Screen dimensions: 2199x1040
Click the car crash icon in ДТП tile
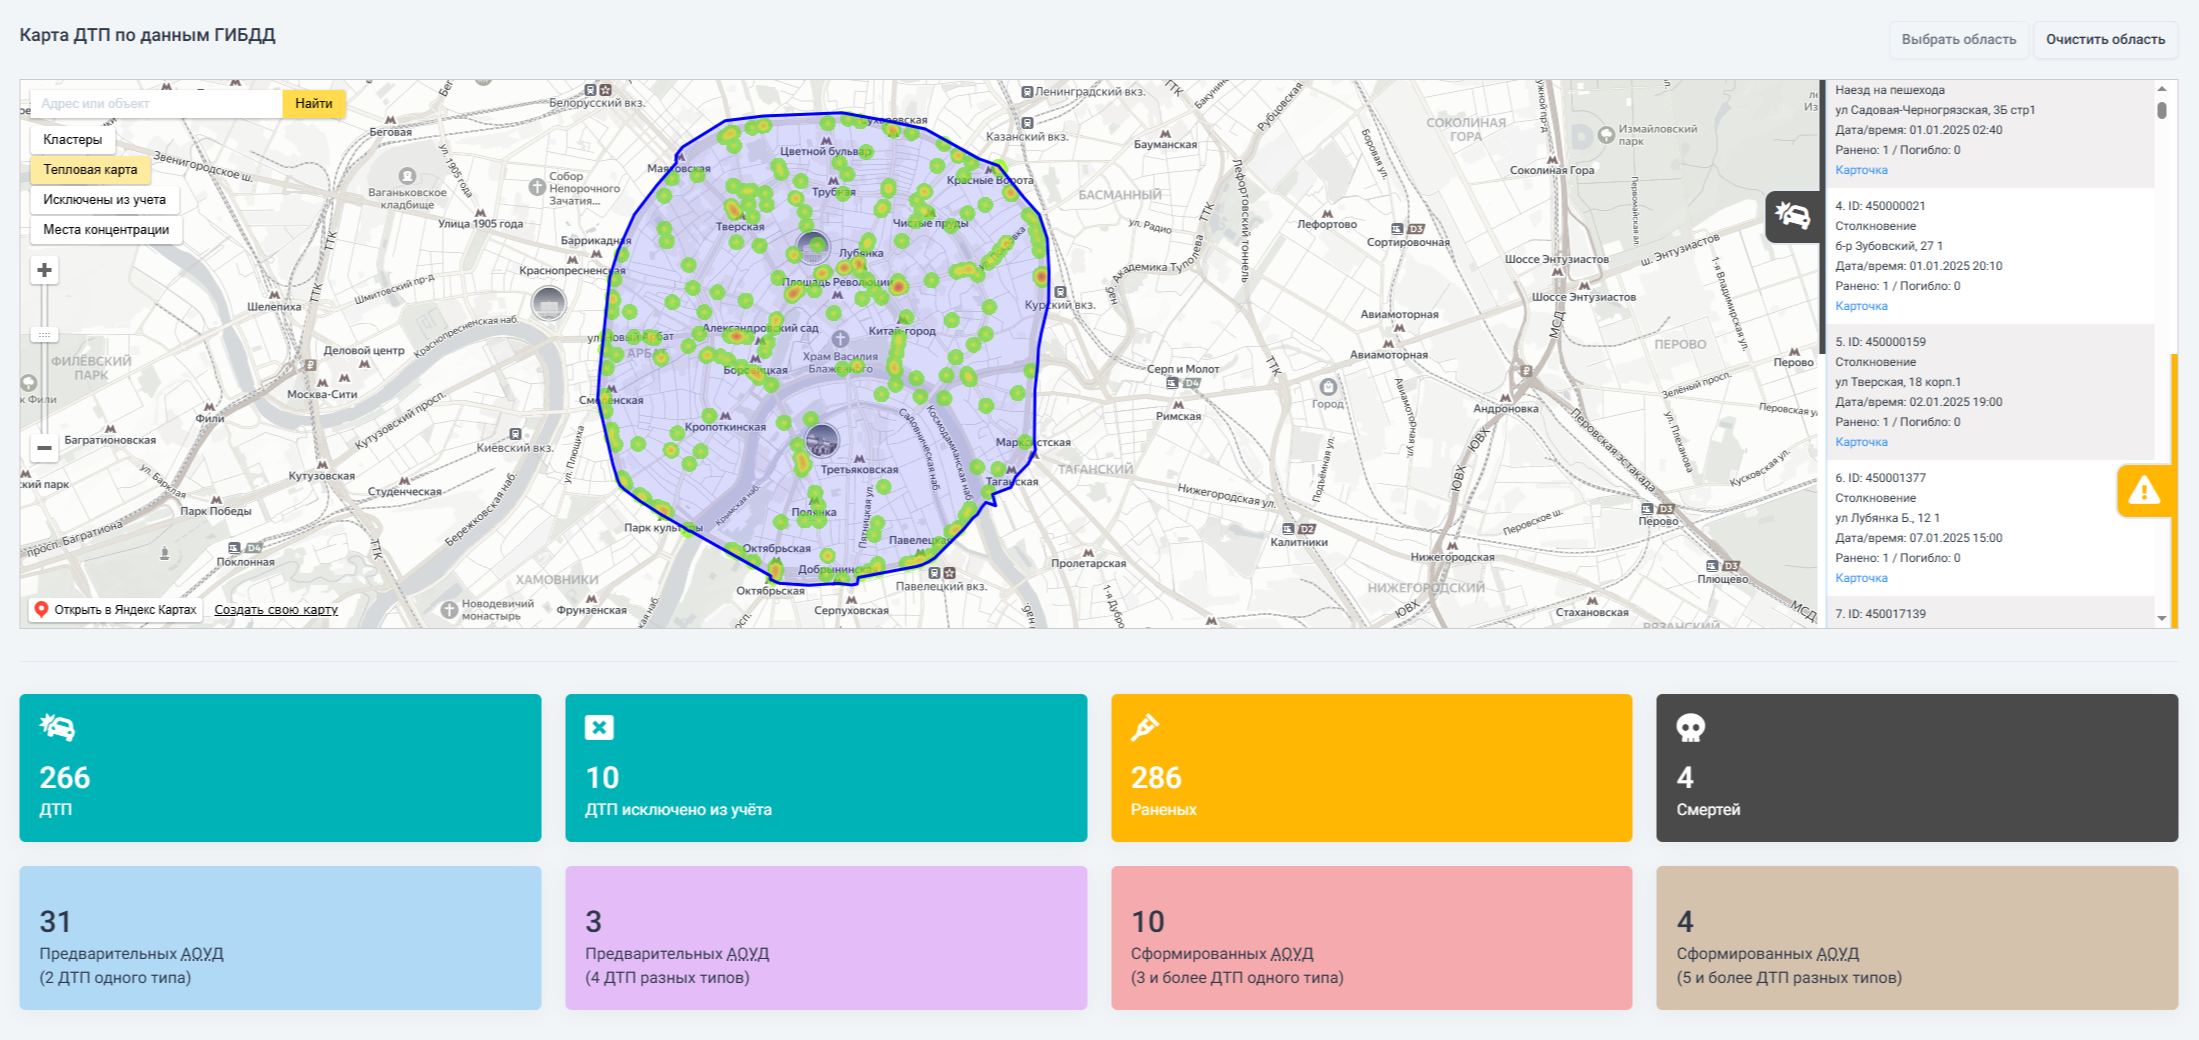[x=57, y=727]
